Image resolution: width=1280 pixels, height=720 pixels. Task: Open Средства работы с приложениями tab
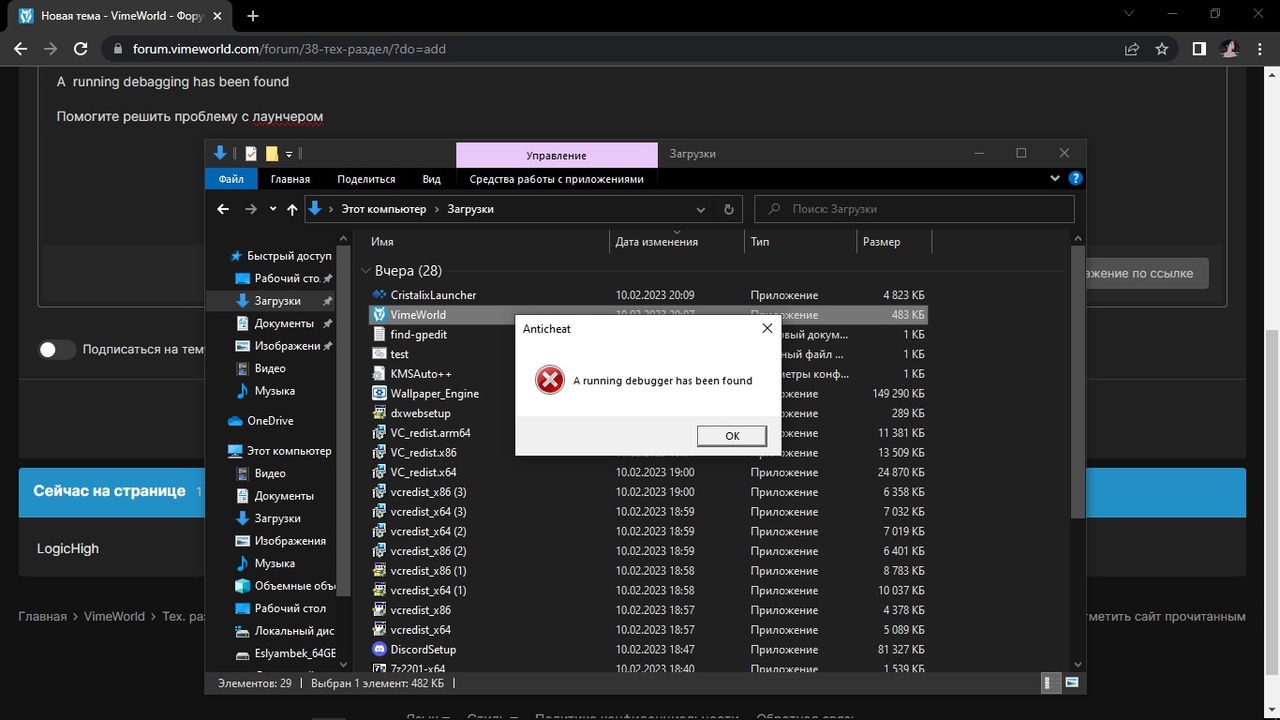coord(556,179)
